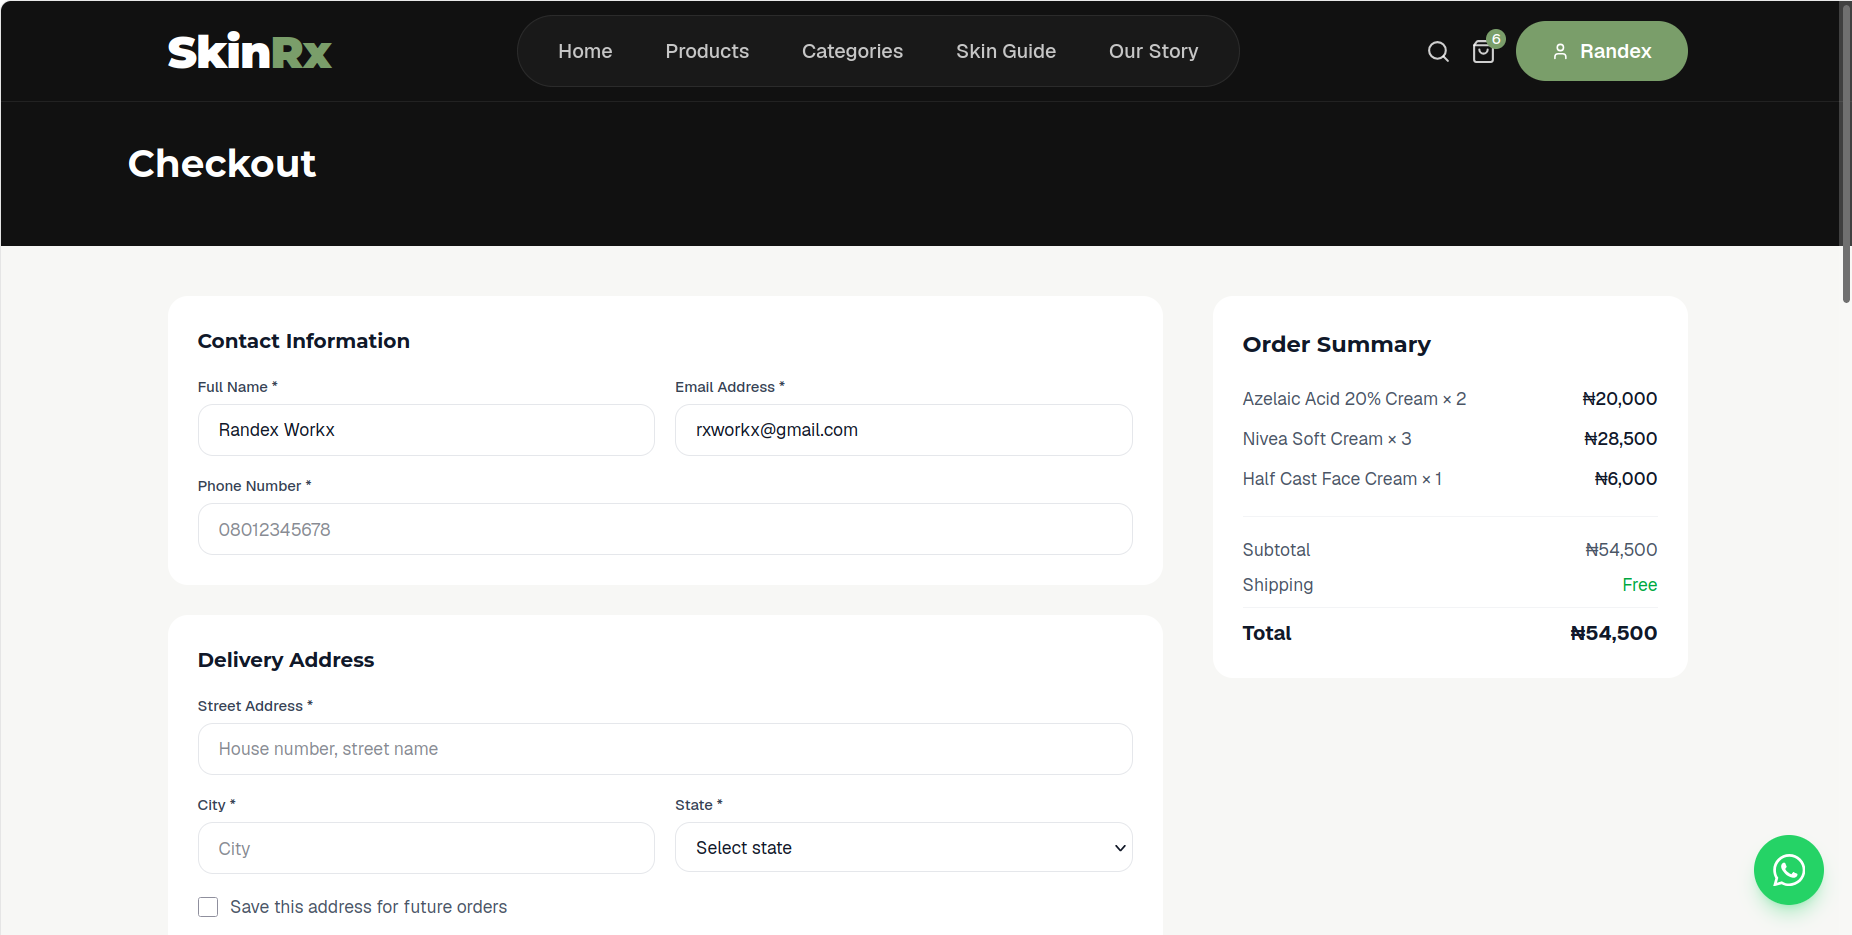Open the Randex account button
Image resolution: width=1852 pixels, height=935 pixels.
coord(1601,51)
